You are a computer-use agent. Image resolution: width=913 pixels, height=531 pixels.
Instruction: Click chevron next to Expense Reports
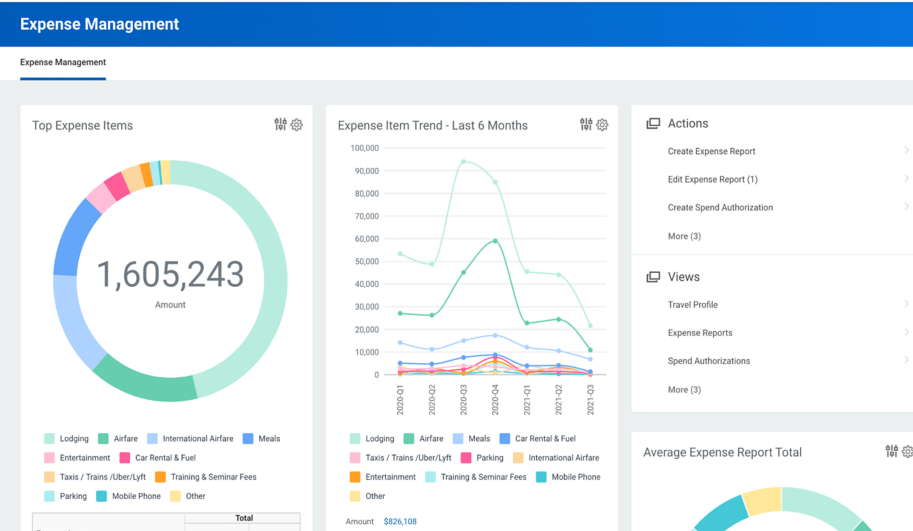pos(907,332)
